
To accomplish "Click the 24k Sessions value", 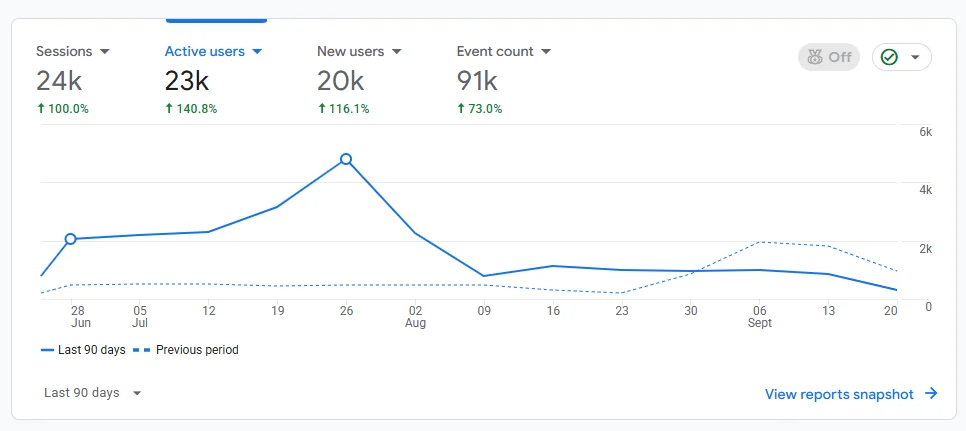I will coord(59,81).
